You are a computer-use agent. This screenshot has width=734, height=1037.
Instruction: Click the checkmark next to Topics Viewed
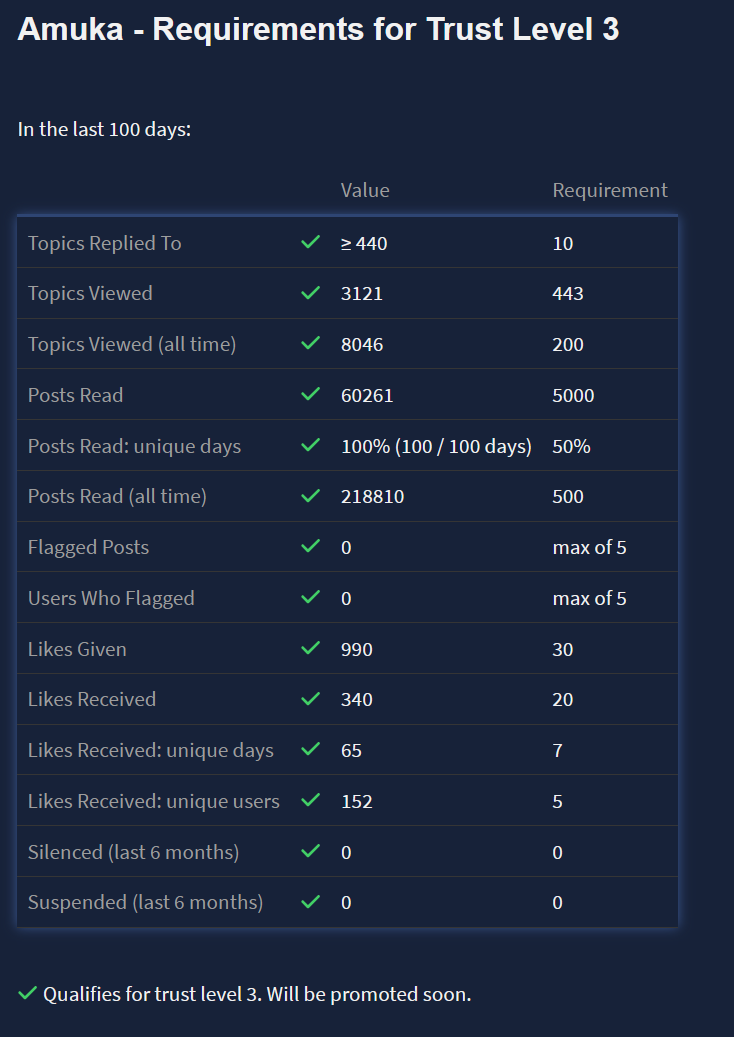tap(310, 293)
